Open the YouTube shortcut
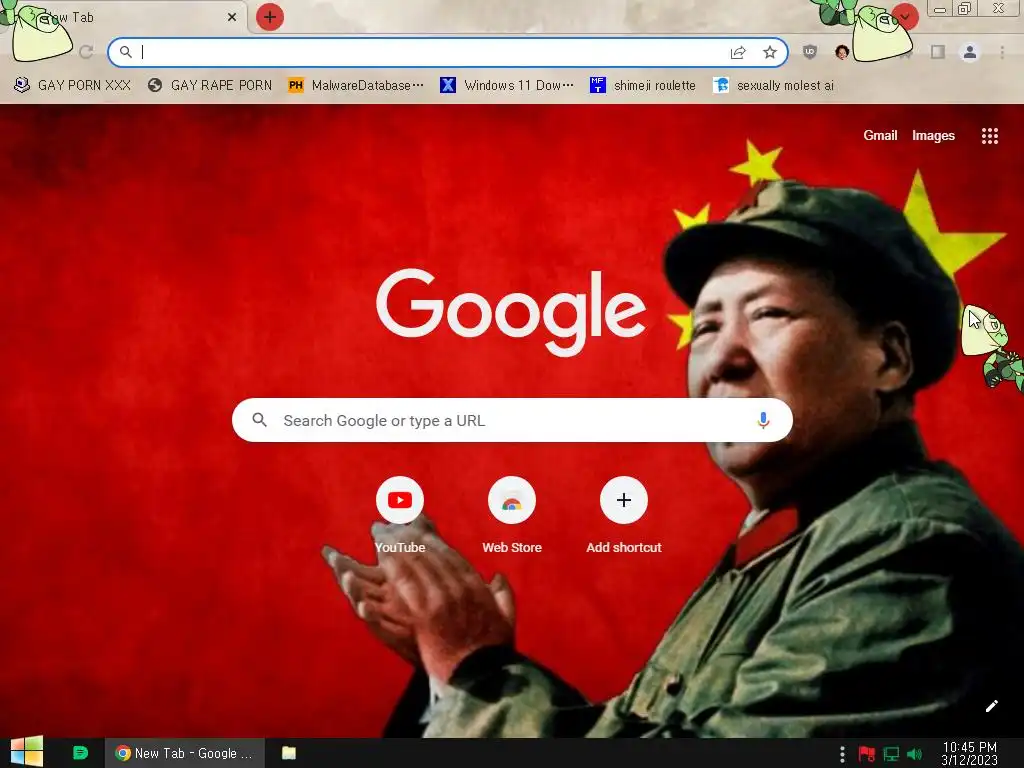Viewport: 1024px width, 768px height. coord(400,516)
